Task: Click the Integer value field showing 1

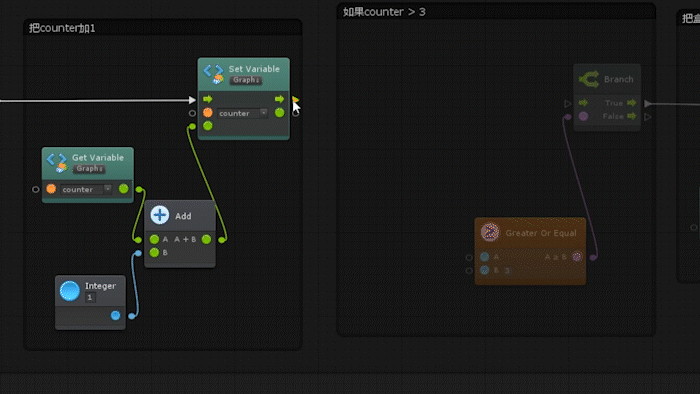Action: point(90,297)
